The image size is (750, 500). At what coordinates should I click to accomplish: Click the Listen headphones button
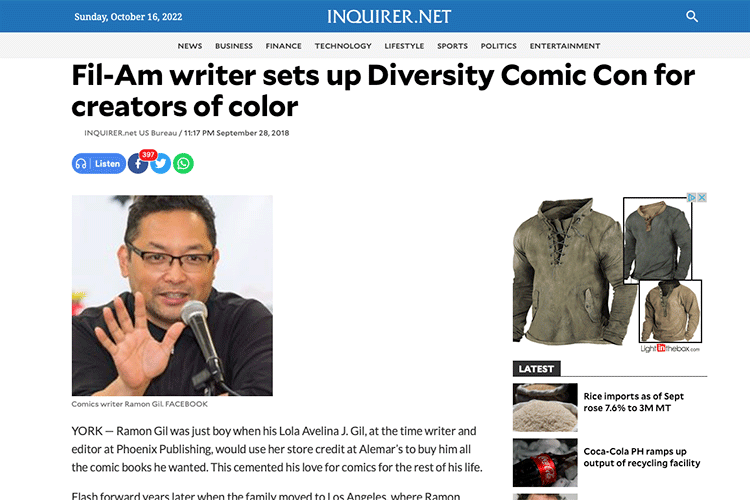(99, 164)
